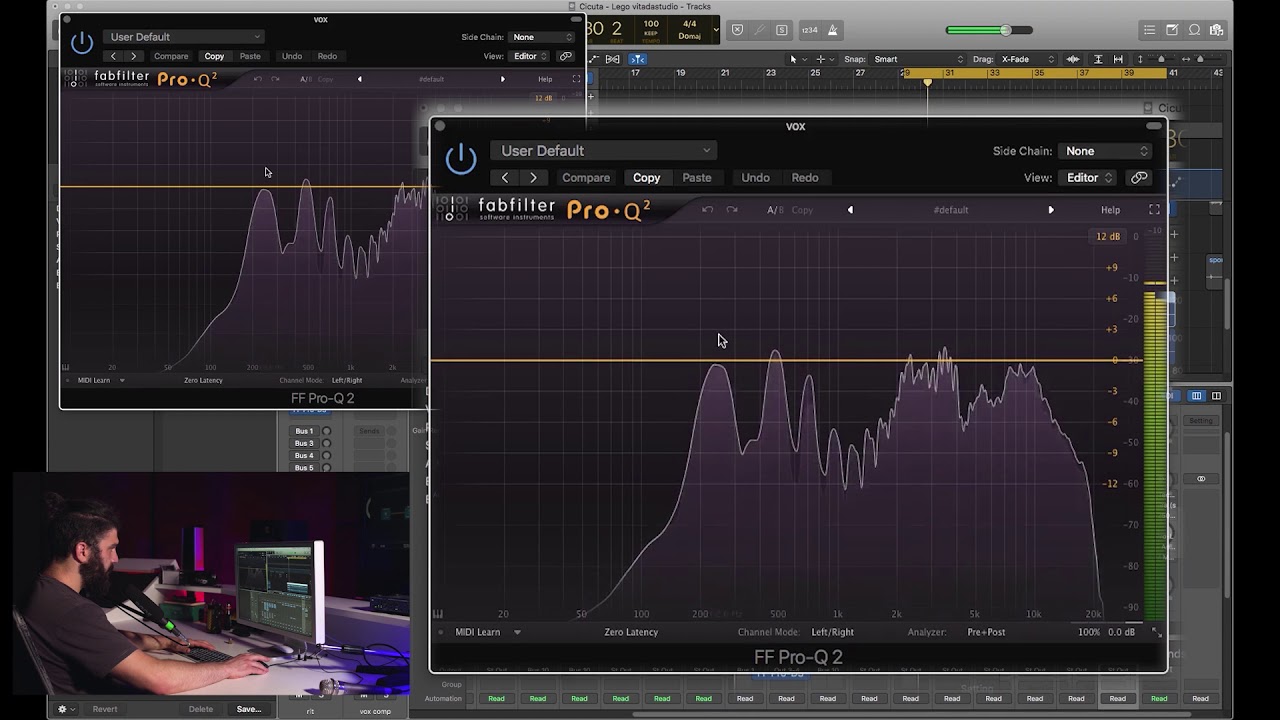The height and width of the screenshot is (720, 1280).
Task: Open the View Editor dropdown in the front window
Action: click(x=1089, y=178)
